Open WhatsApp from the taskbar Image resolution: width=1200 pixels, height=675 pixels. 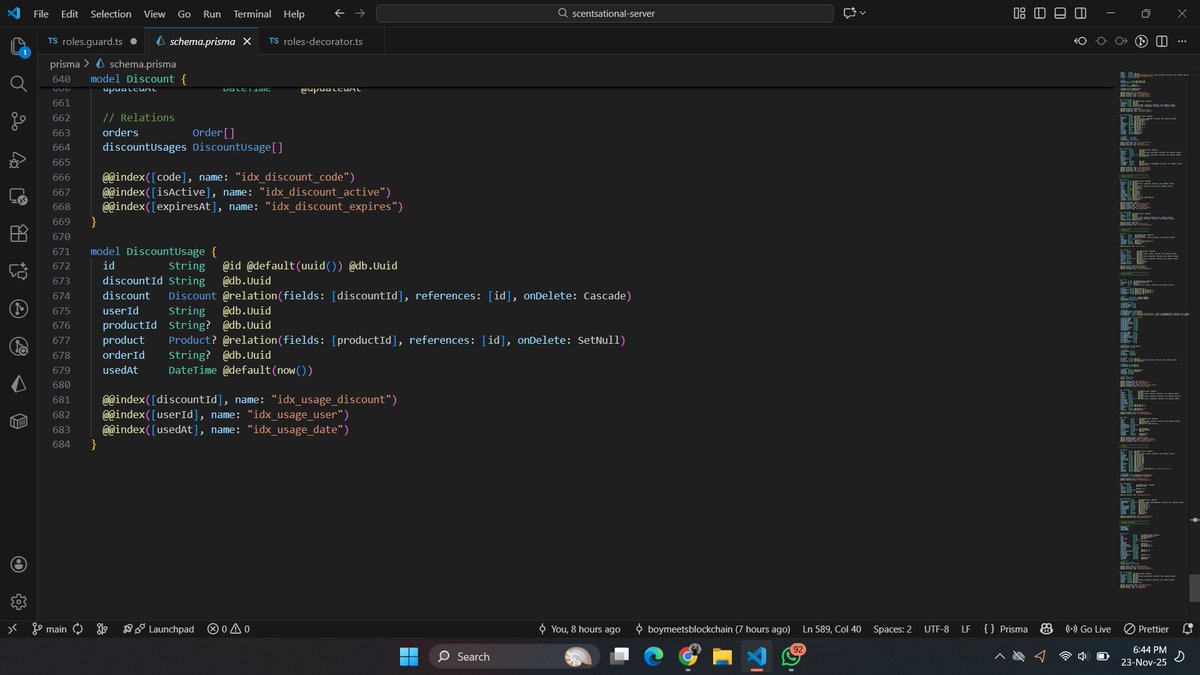(790, 656)
